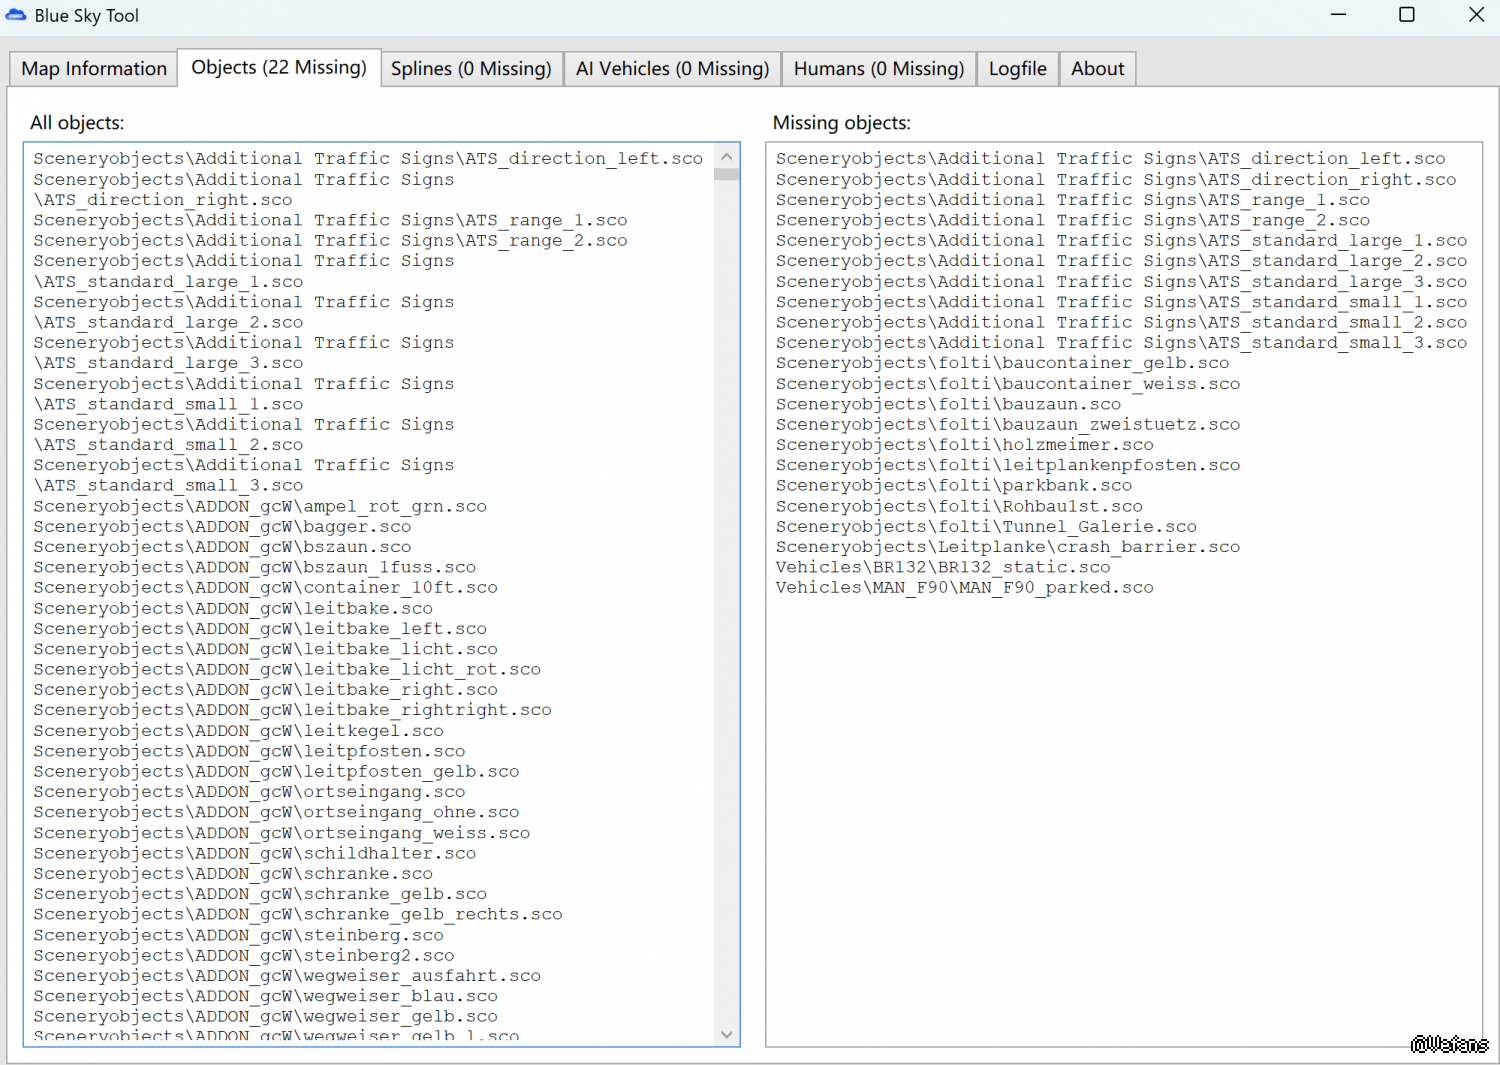
Task: Open the Map Information tab
Action: [x=94, y=69]
